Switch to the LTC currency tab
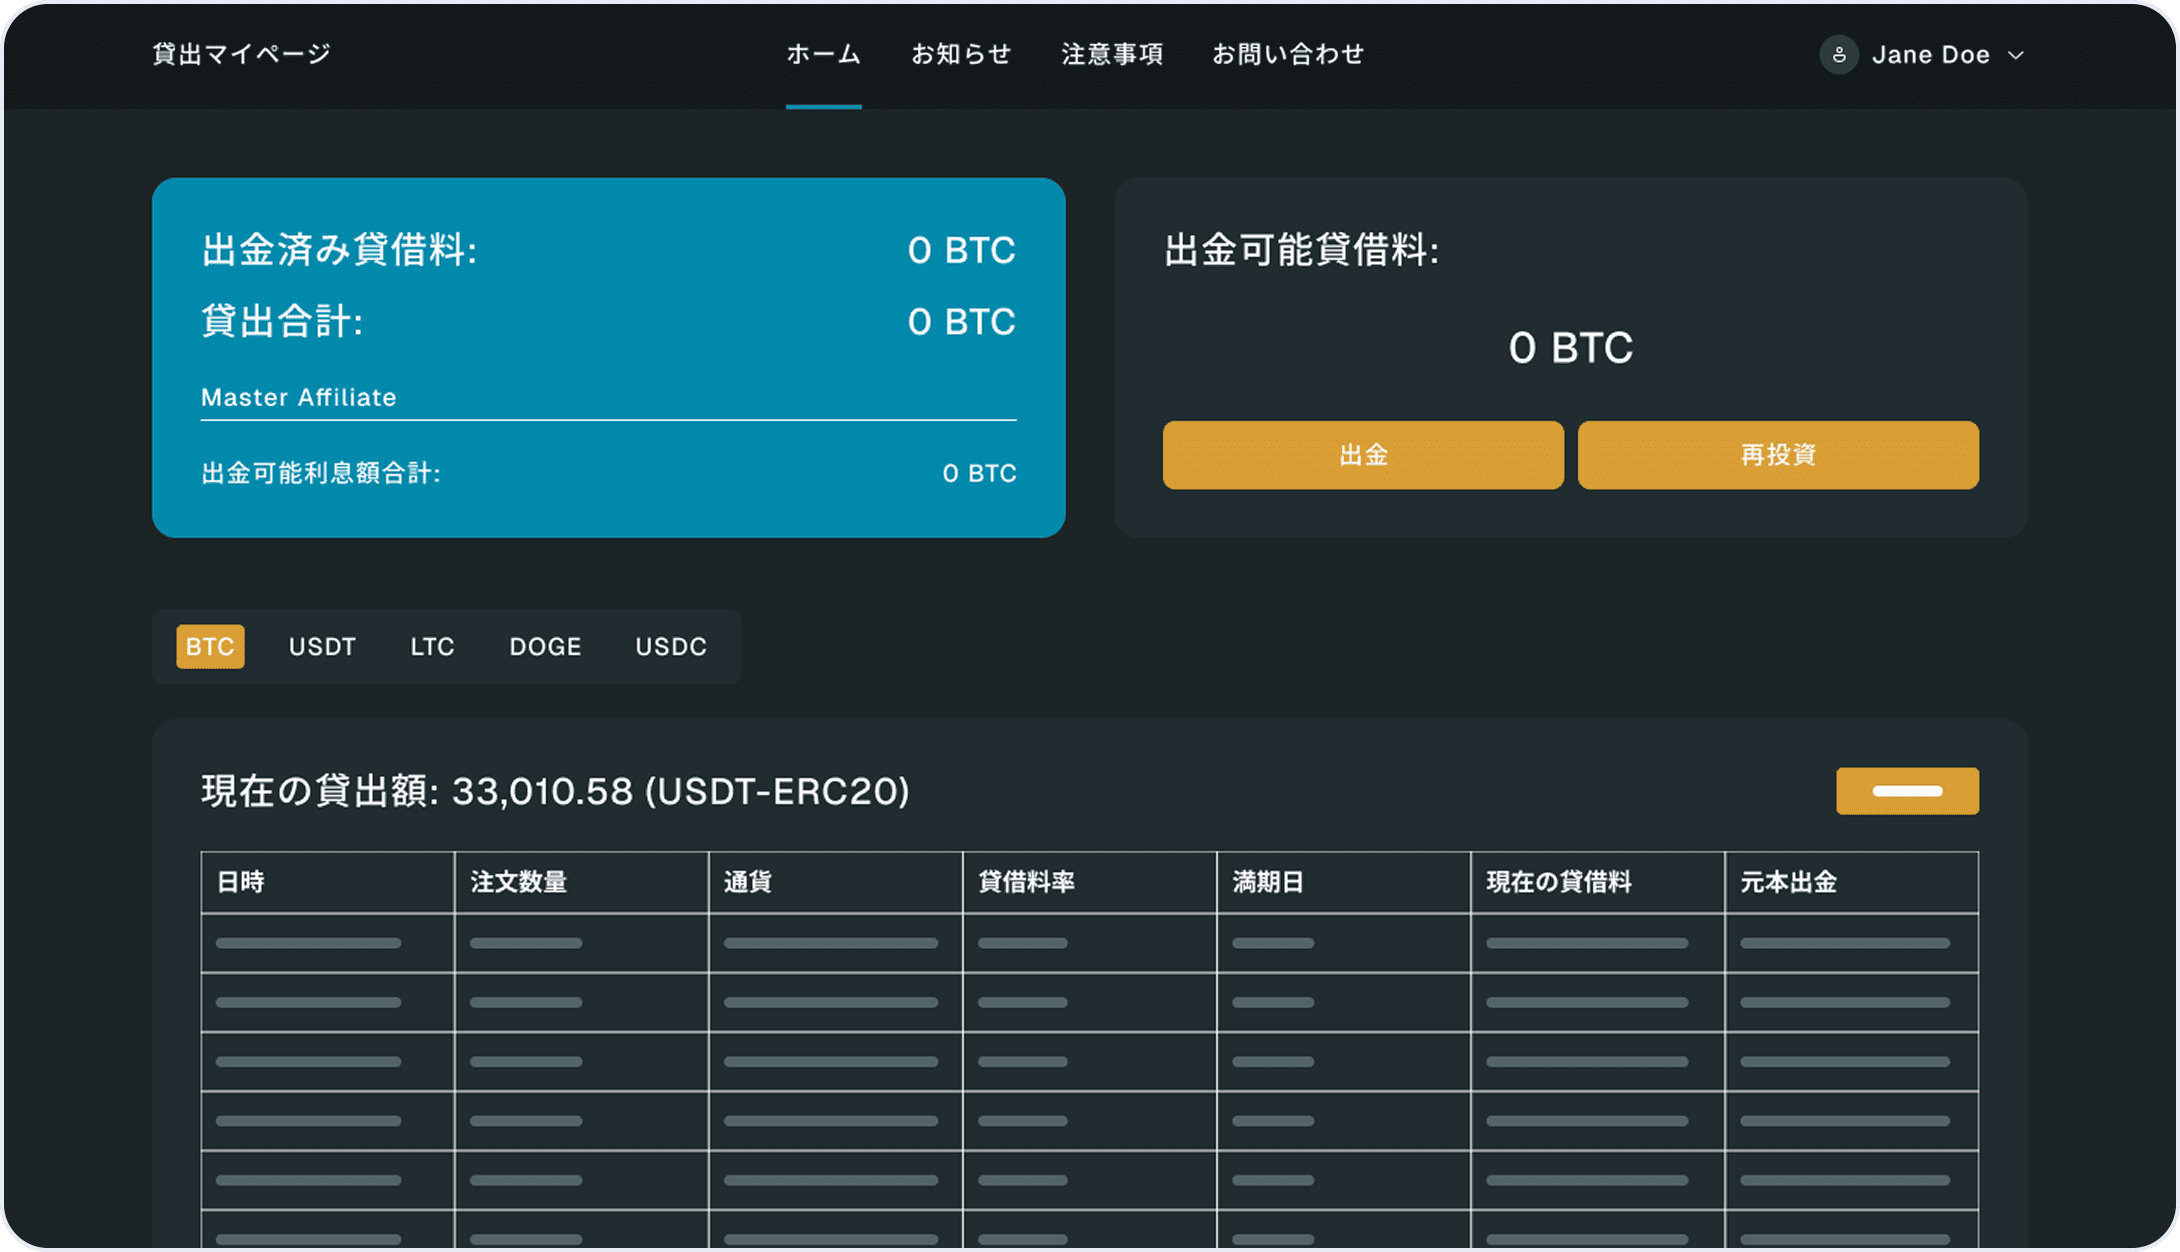The width and height of the screenshot is (2180, 1252). [432, 647]
